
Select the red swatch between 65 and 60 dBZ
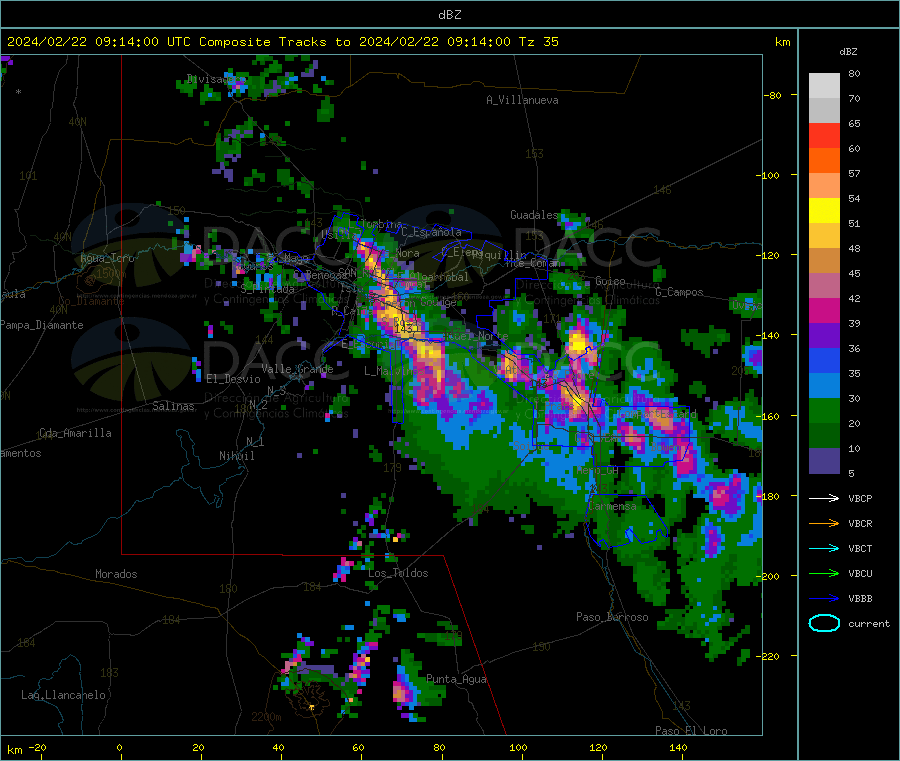(824, 135)
